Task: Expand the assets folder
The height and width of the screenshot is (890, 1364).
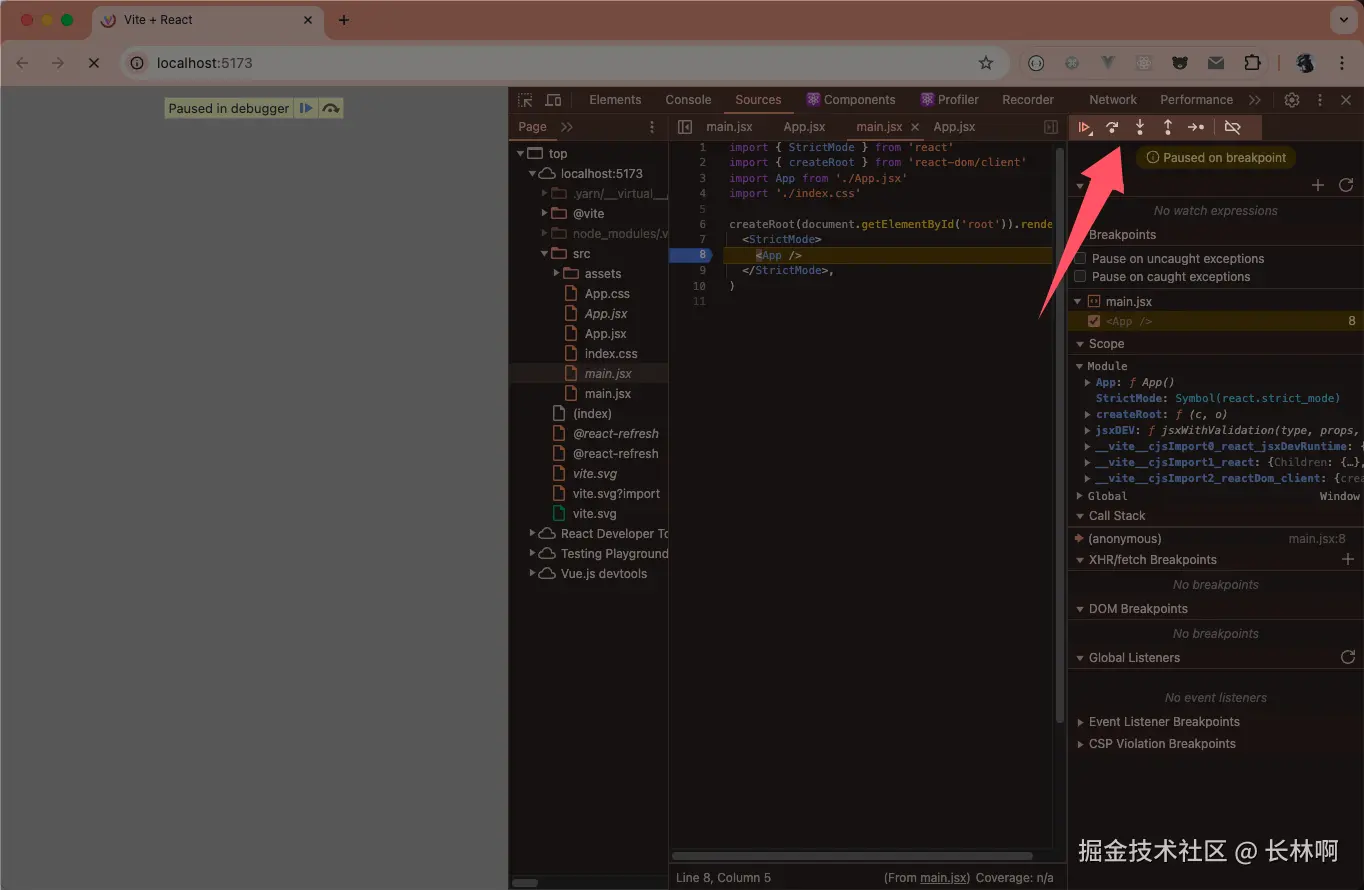Action: pyautogui.click(x=557, y=273)
